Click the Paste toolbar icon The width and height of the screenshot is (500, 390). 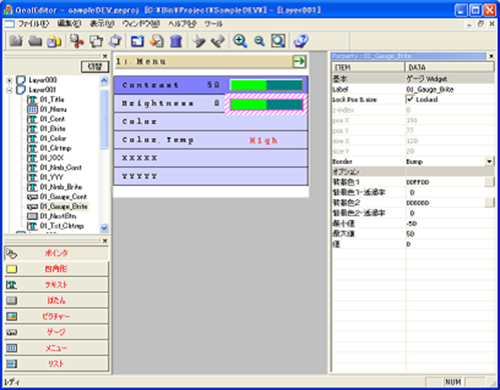coord(115,41)
